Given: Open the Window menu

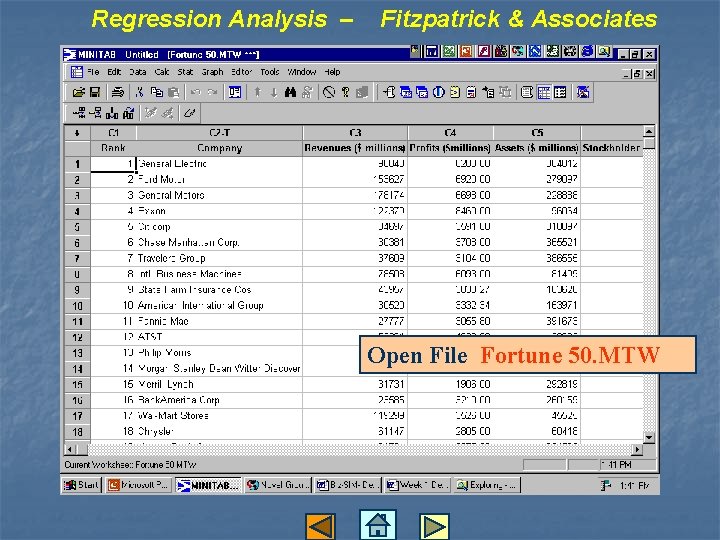Looking at the screenshot, I should coord(302,72).
